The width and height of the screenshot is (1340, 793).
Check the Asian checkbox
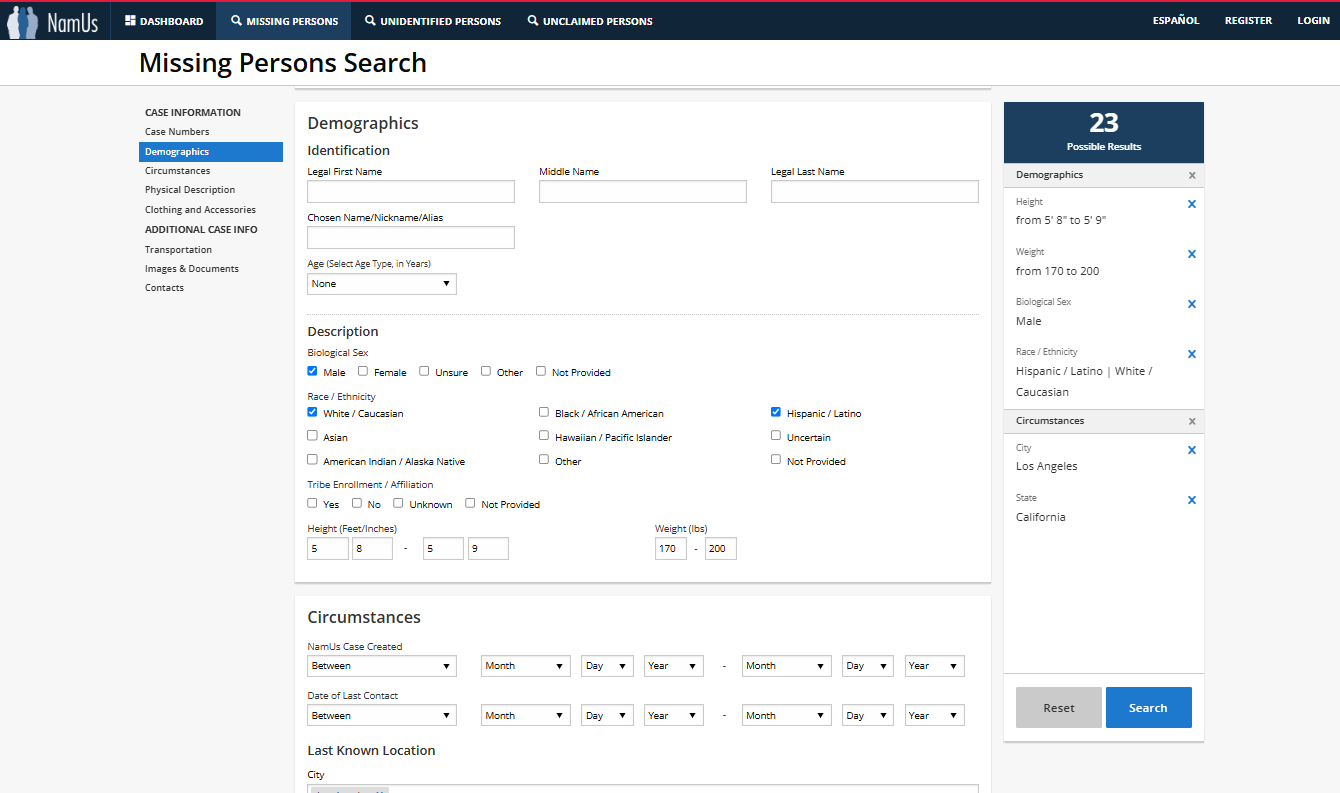313,436
